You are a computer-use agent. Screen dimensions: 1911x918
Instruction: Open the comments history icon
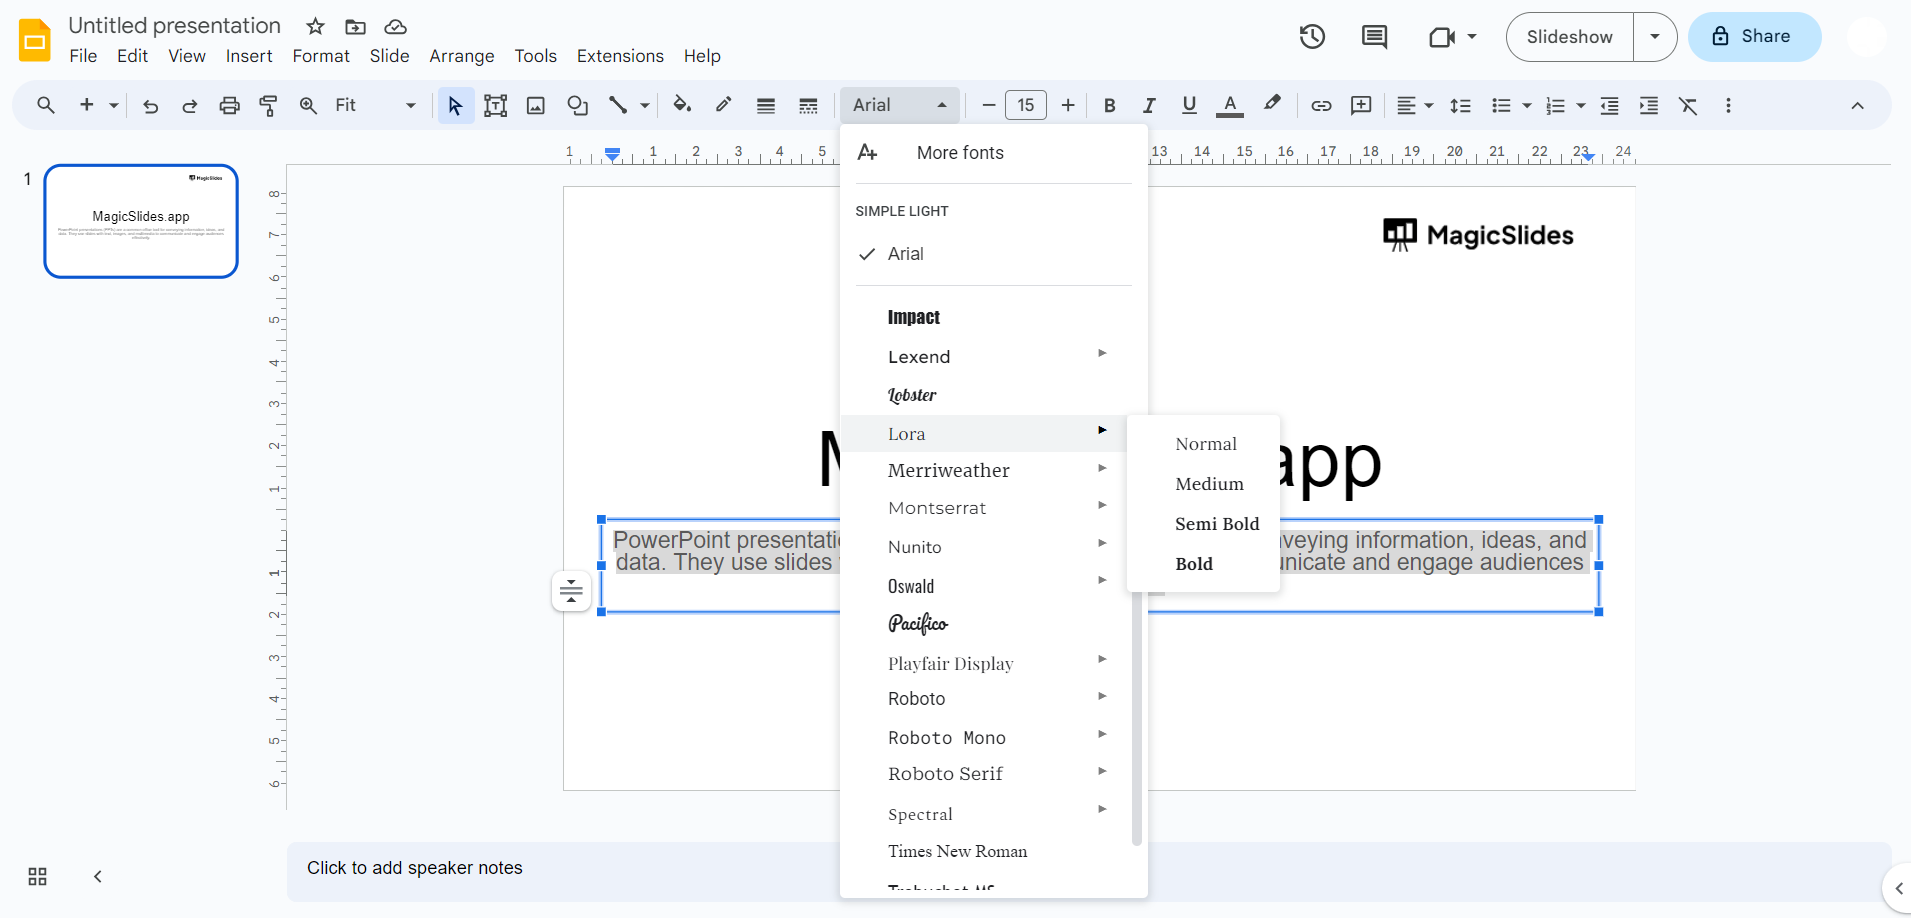pyautogui.click(x=1374, y=37)
